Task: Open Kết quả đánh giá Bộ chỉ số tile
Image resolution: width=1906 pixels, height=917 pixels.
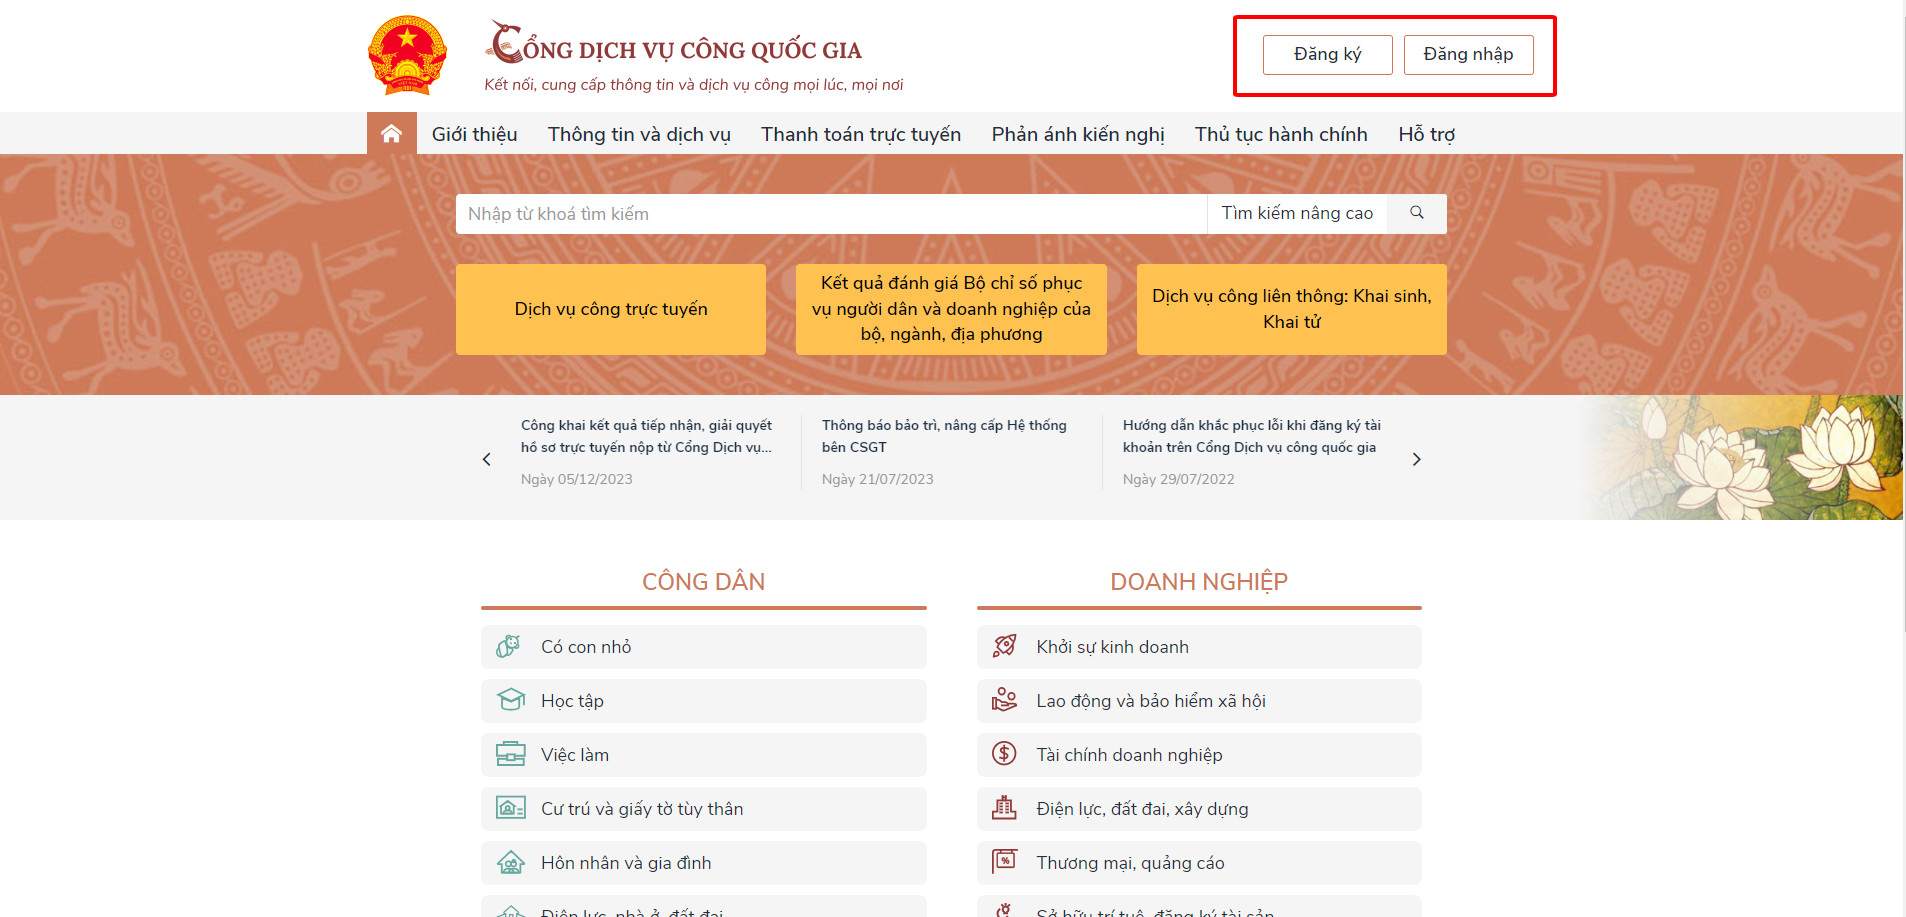Action: pyautogui.click(x=951, y=309)
